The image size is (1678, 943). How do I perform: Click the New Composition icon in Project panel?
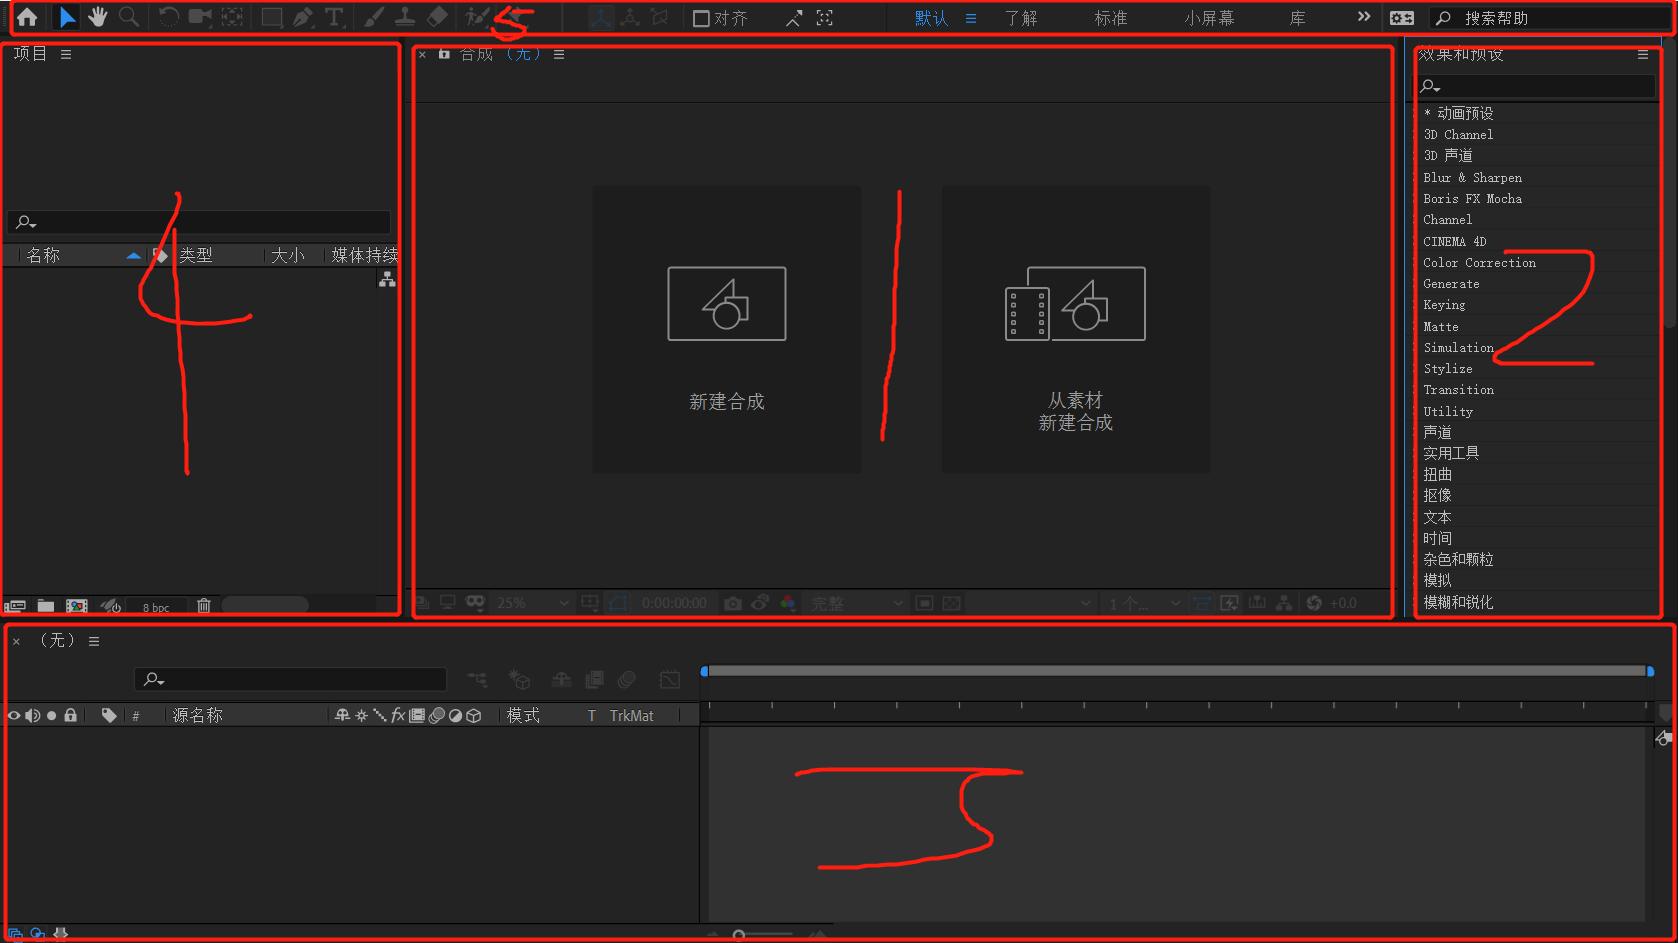click(77, 606)
